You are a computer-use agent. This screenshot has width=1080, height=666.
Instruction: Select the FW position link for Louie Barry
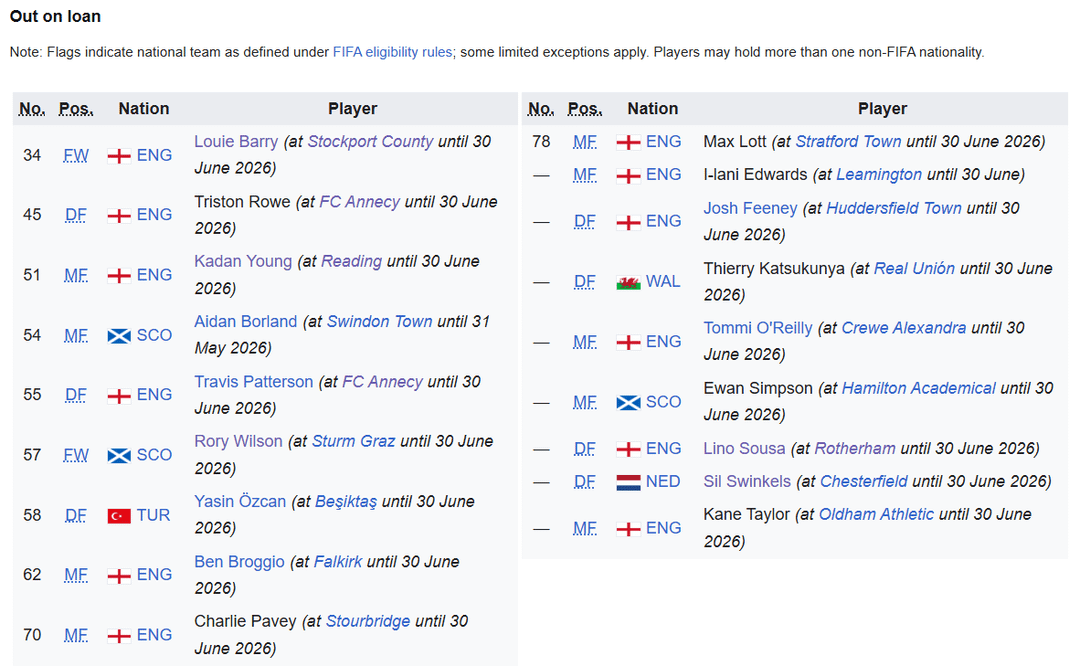point(76,155)
